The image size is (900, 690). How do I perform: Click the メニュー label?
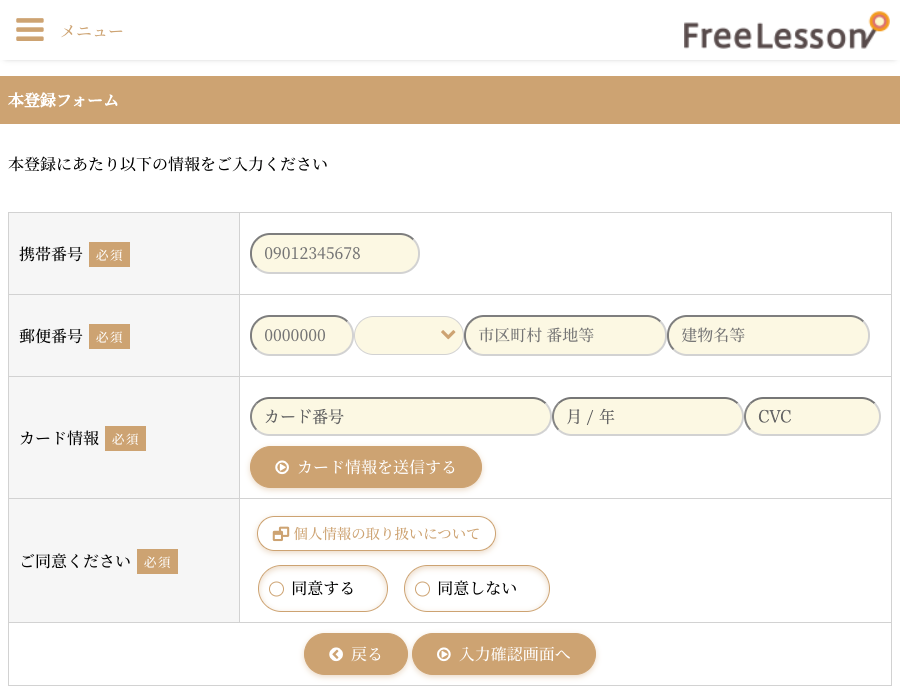pyautogui.click(x=91, y=31)
